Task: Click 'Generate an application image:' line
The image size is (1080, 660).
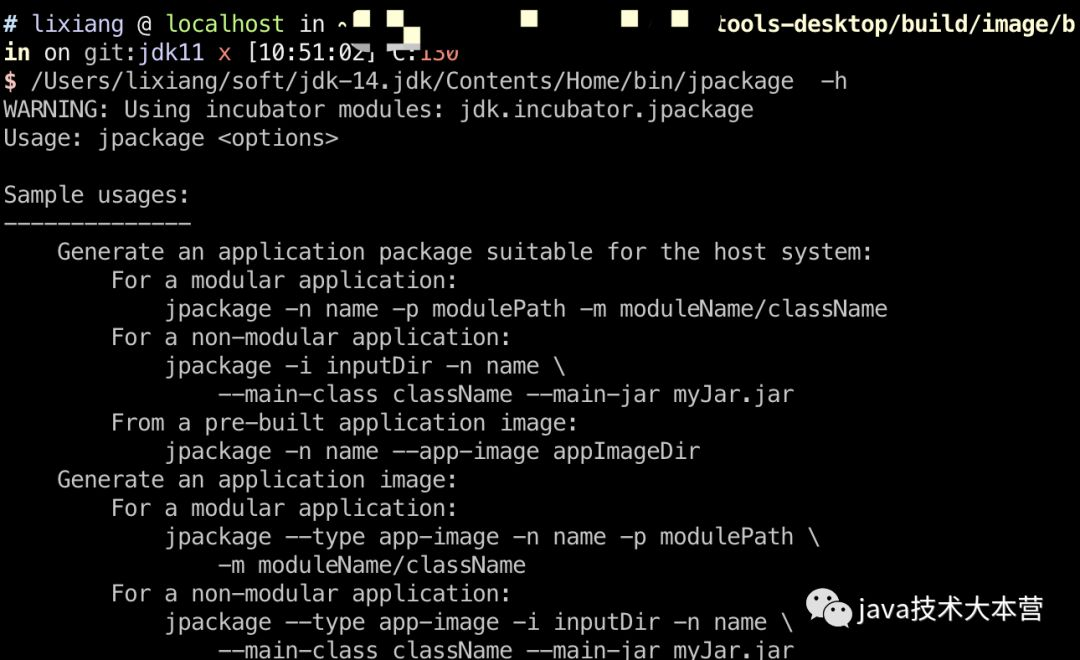Action: click(257, 479)
